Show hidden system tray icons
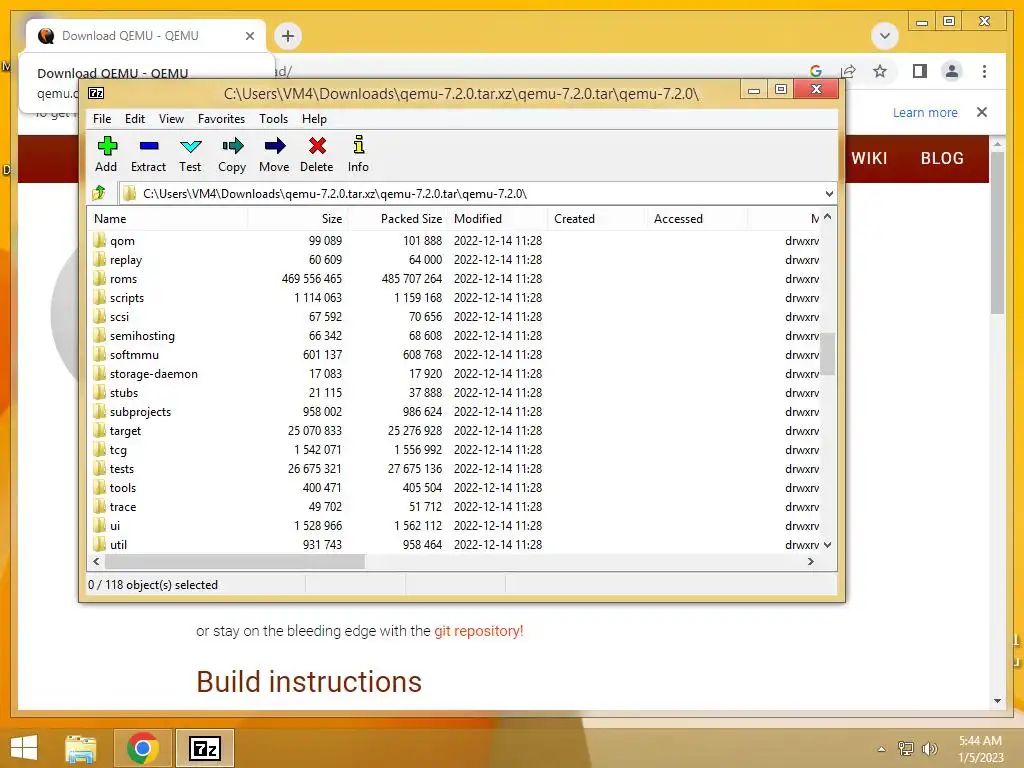This screenshot has height=768, width=1024. [882, 749]
